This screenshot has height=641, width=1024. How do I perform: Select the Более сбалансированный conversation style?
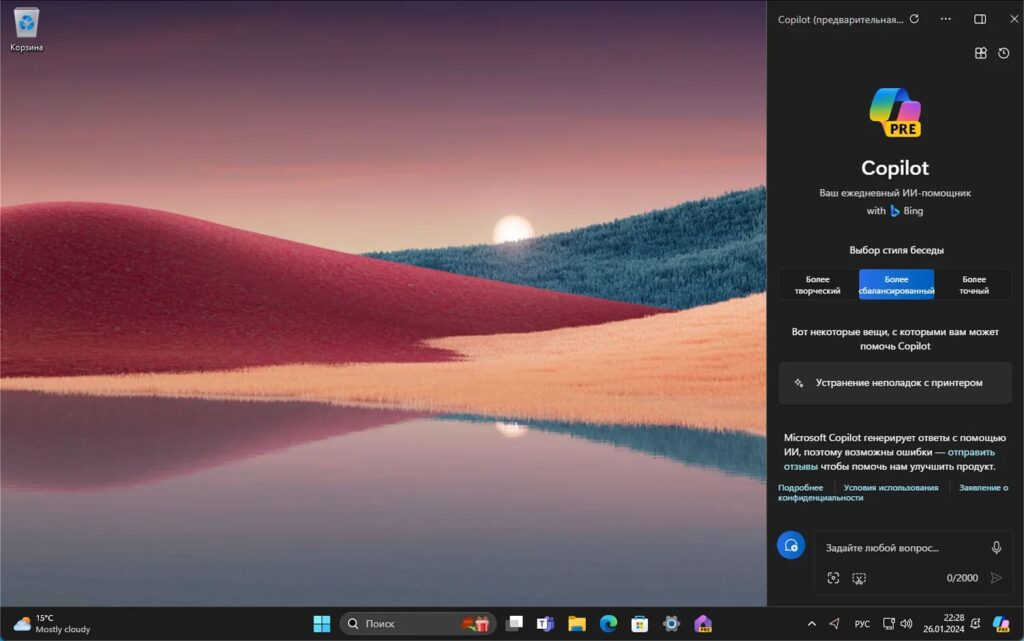(x=896, y=285)
